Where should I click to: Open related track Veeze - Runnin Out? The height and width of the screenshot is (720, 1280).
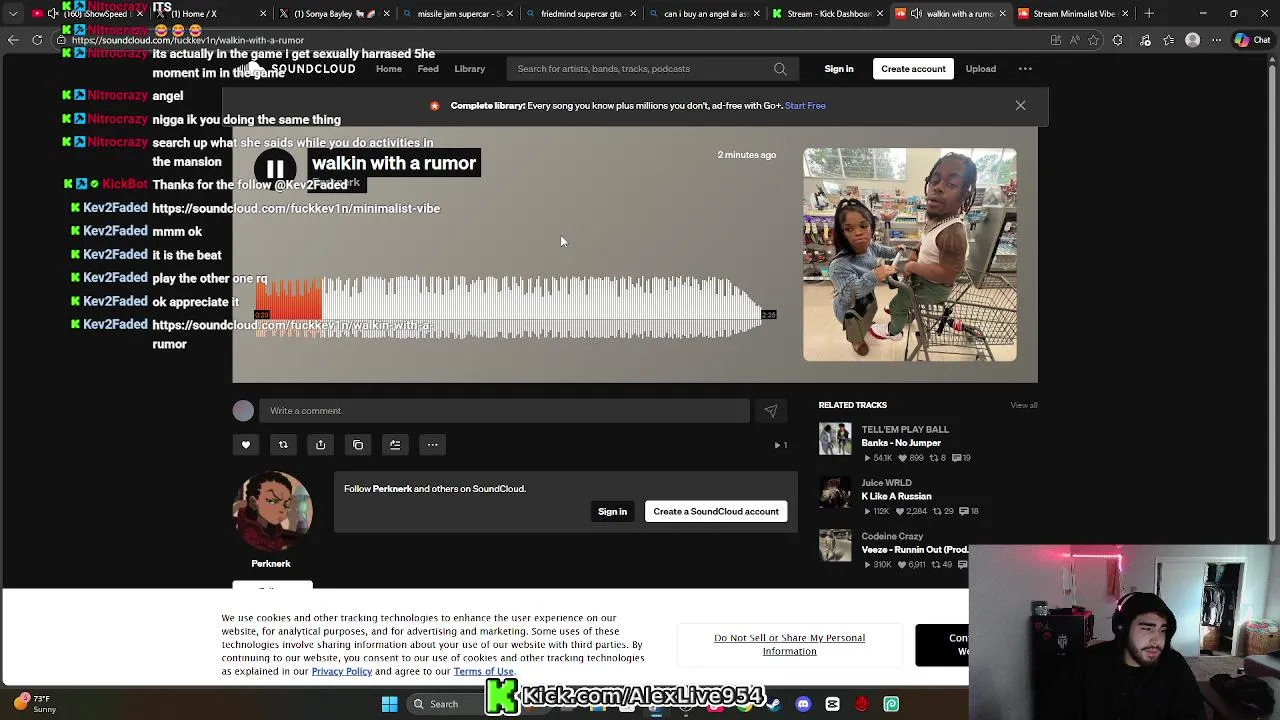coord(914,550)
